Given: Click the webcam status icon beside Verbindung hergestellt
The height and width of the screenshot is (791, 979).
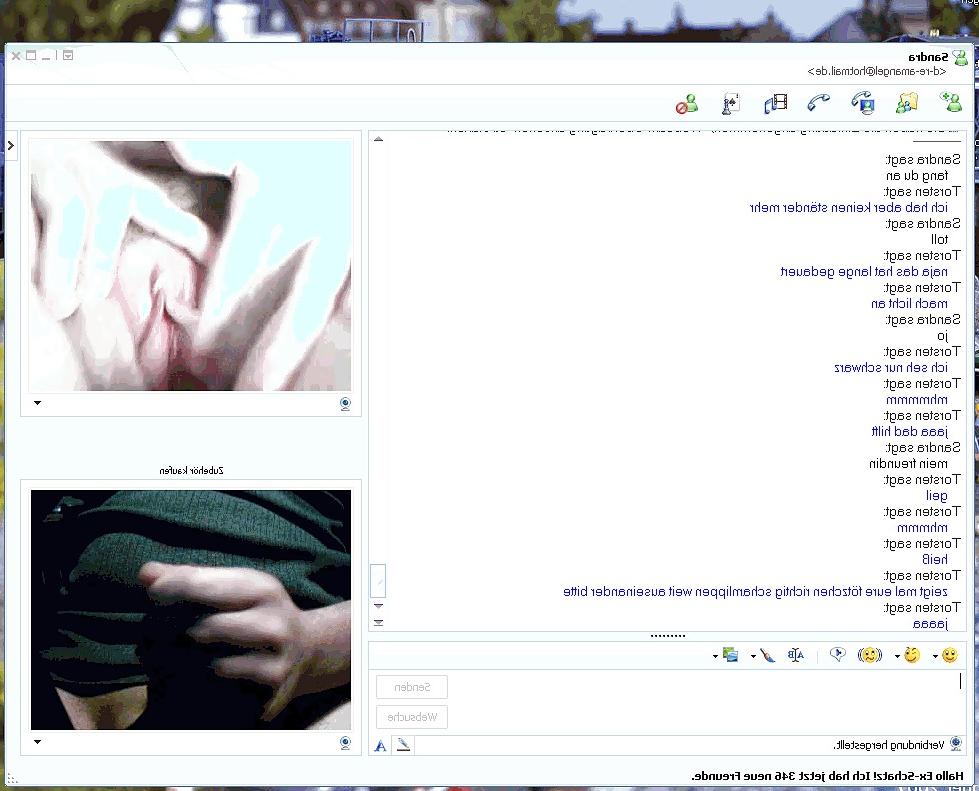Looking at the screenshot, I should pos(955,744).
